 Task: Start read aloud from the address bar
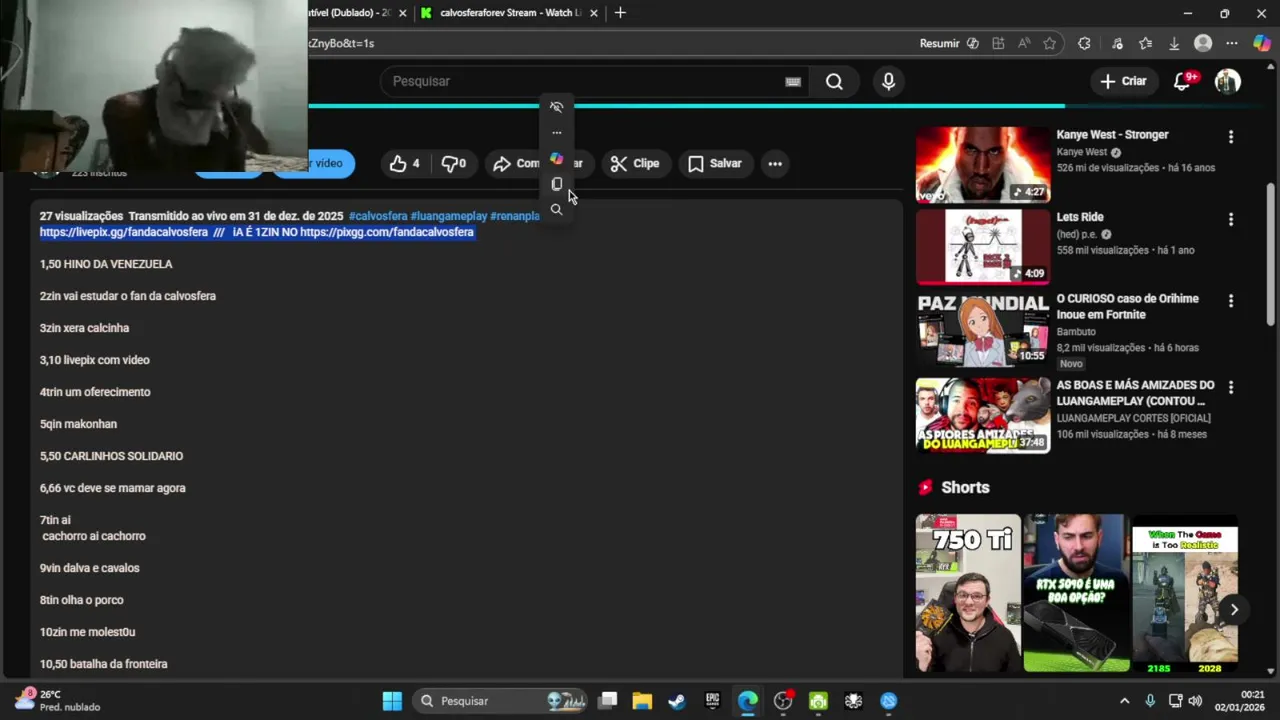click(x=1024, y=43)
